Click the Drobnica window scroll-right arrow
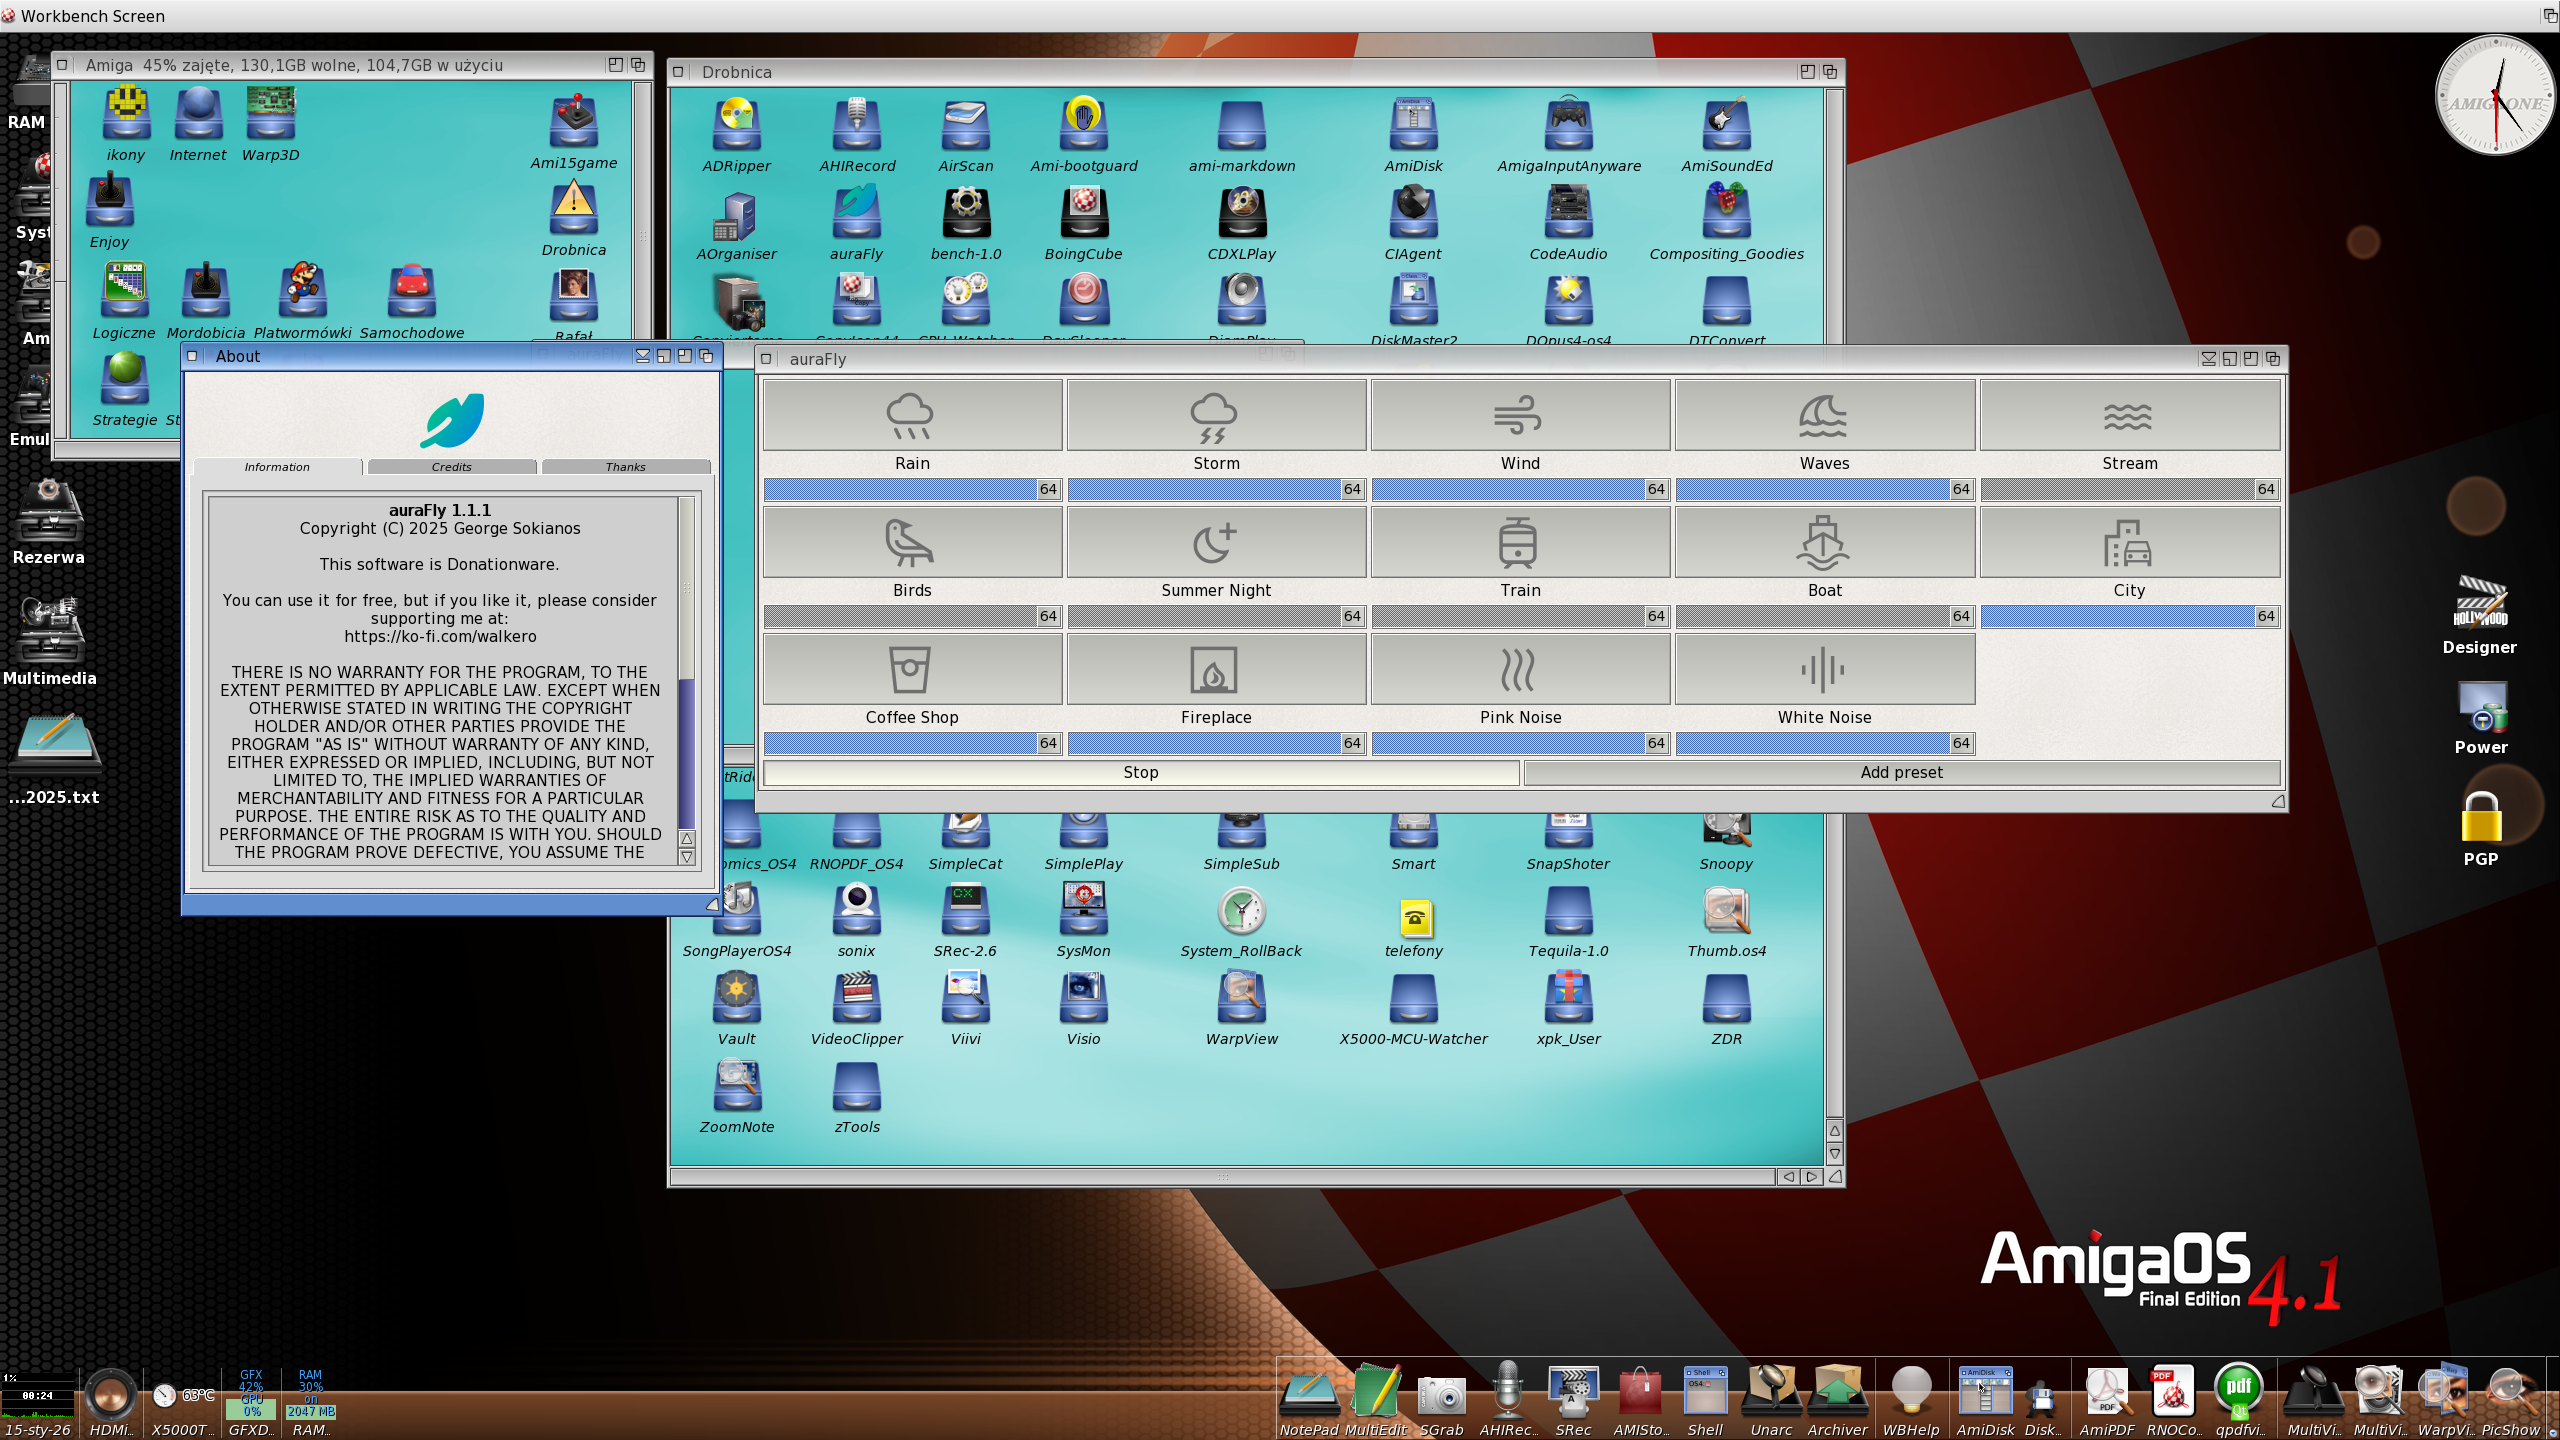This screenshot has width=2560, height=1440. pos(1811,1177)
